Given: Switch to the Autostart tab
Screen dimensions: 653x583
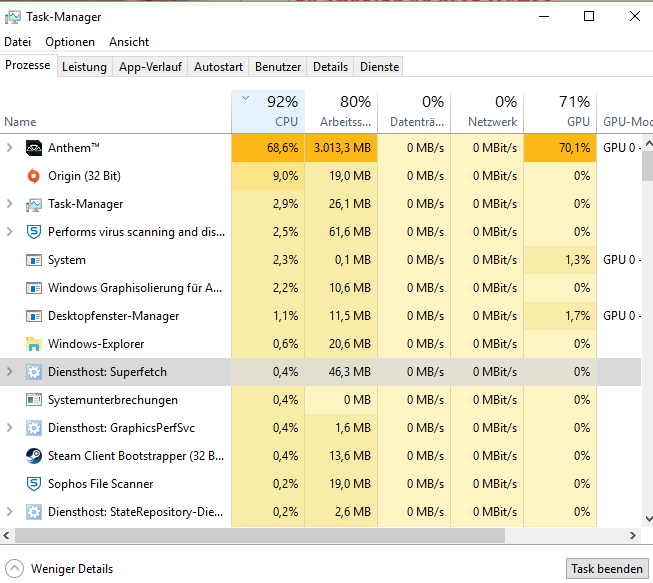Looking at the screenshot, I should 218,67.
